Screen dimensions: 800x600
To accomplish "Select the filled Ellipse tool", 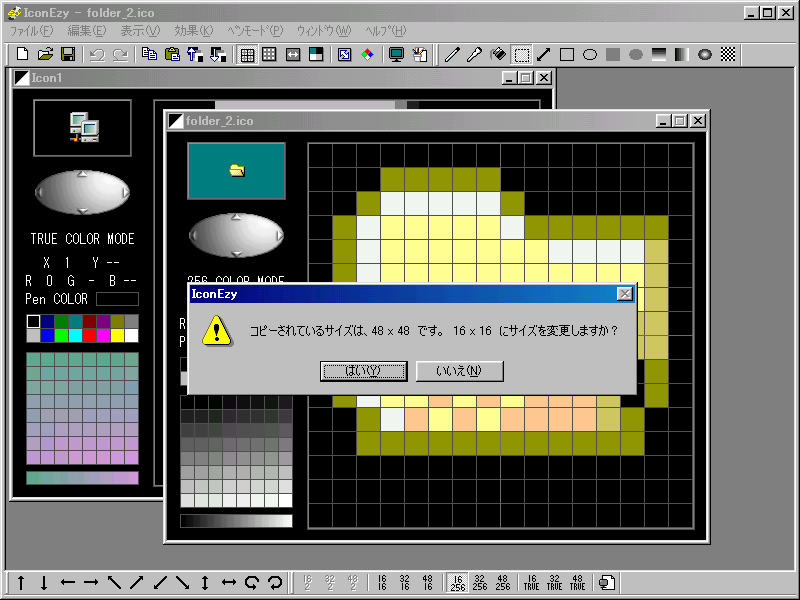I will click(x=636, y=54).
